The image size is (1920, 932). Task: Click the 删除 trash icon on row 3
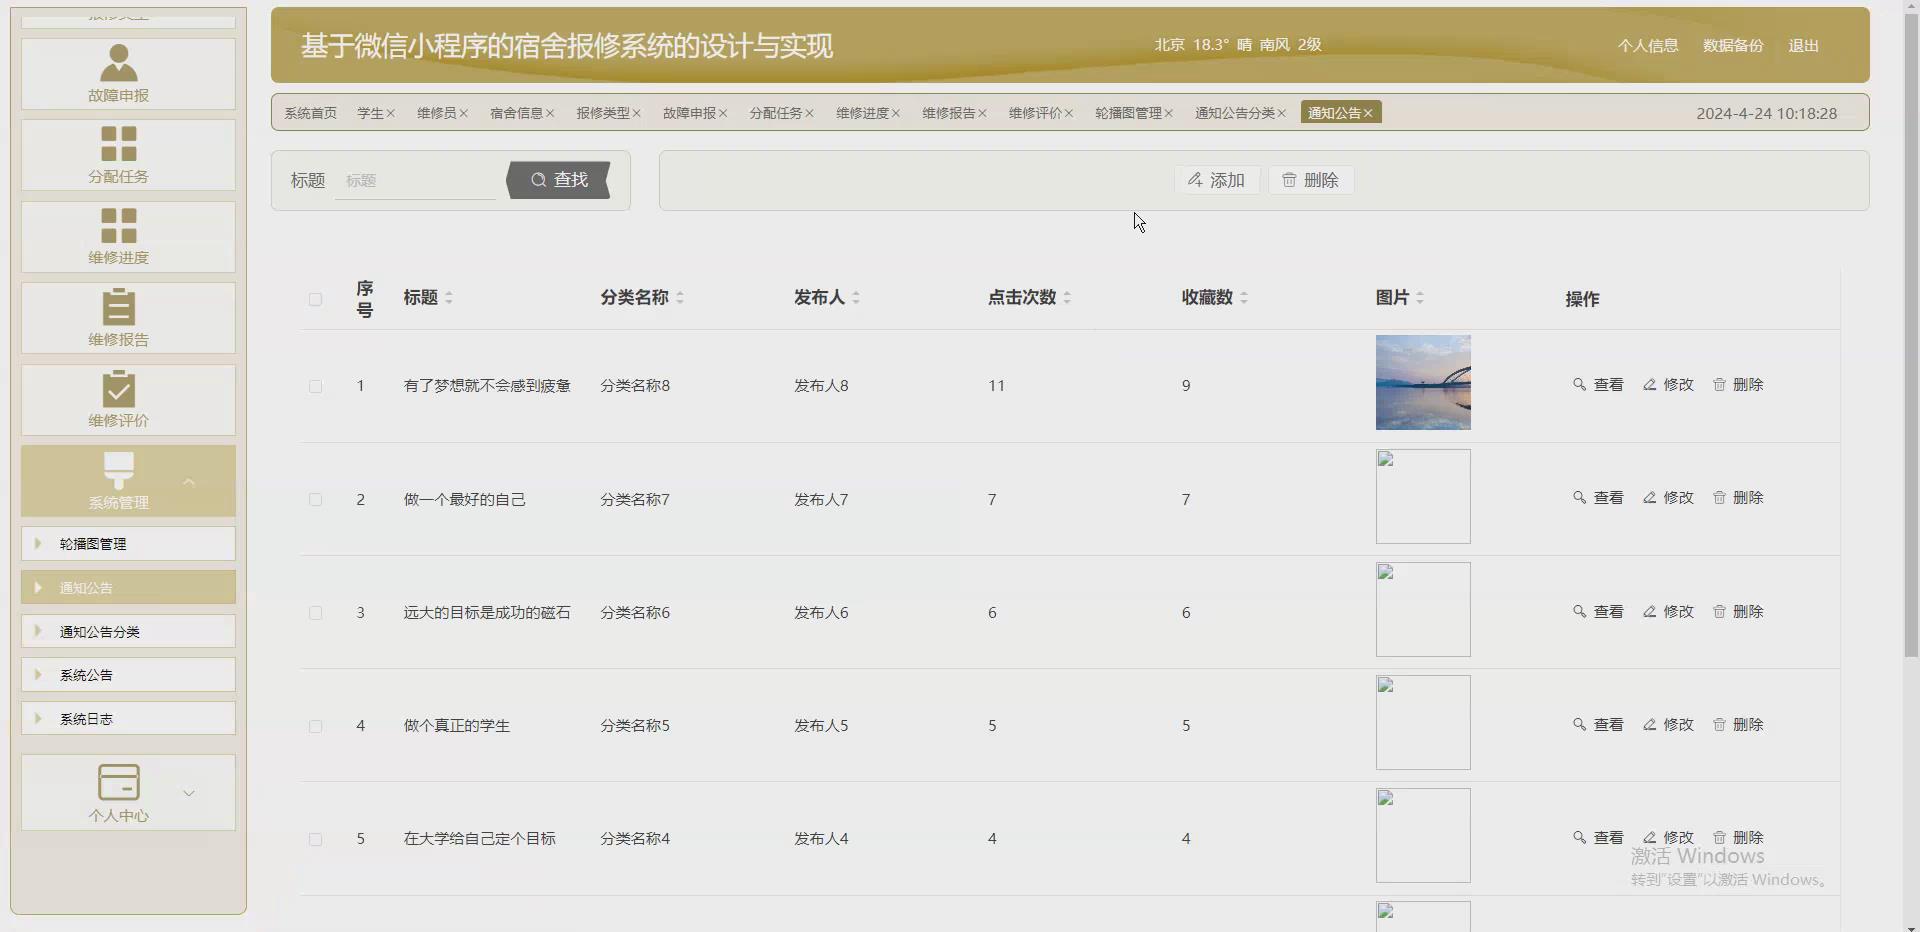click(x=1719, y=611)
